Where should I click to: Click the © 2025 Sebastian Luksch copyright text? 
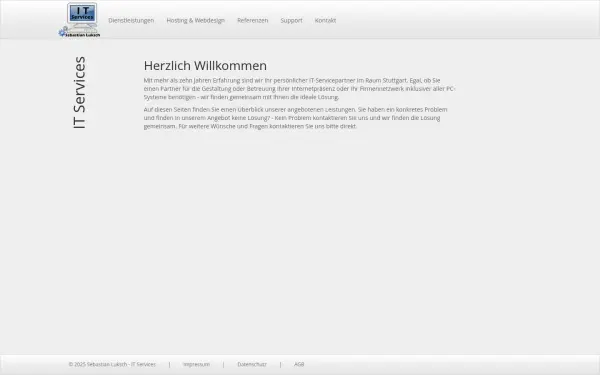point(112,364)
